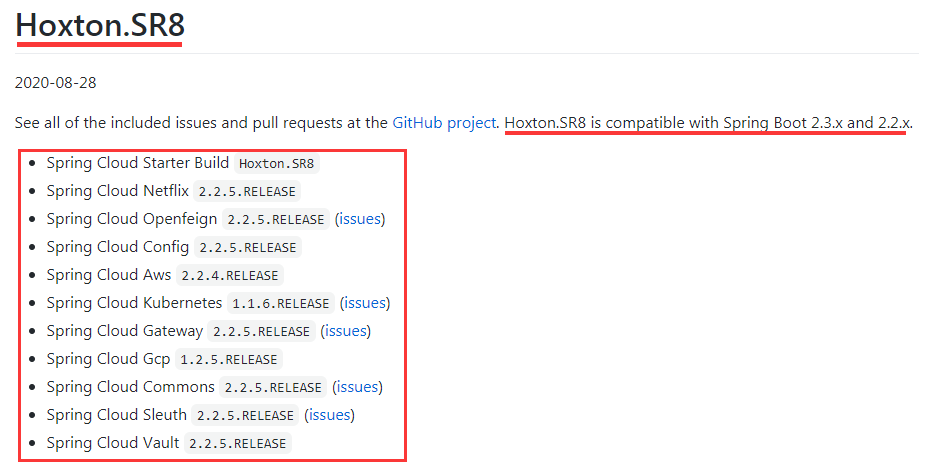Click Spring Cloud Gateway version badge
The width and height of the screenshot is (939, 472).
tap(262, 331)
